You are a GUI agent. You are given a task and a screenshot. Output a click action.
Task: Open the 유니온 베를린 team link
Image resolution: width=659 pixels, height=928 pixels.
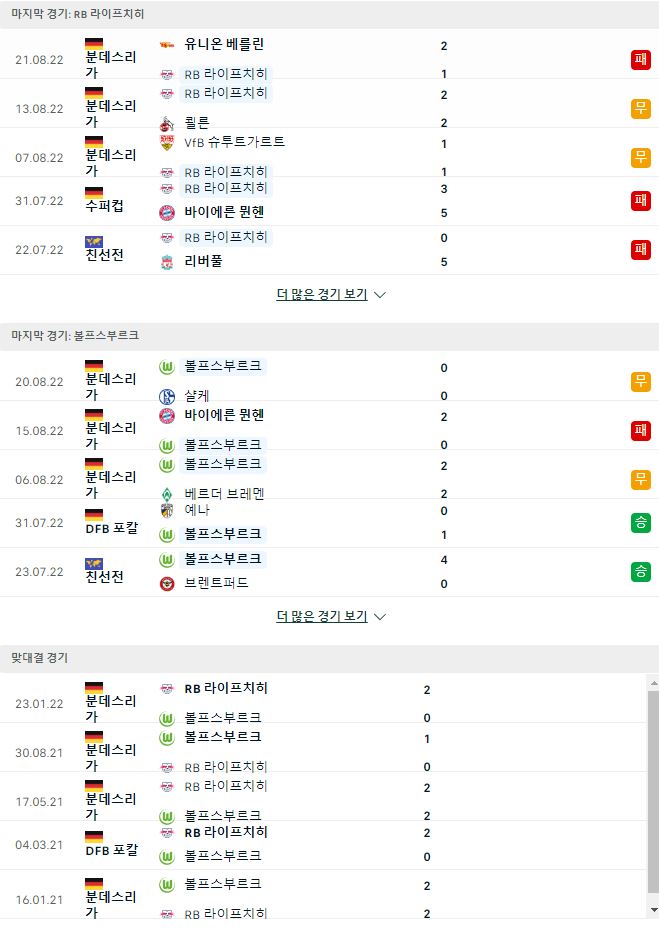tap(224, 44)
